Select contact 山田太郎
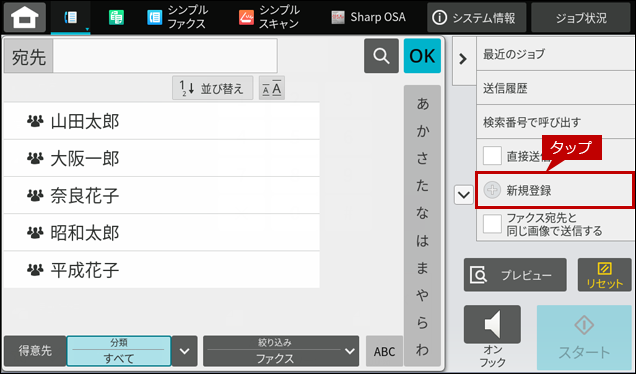 pos(161,121)
